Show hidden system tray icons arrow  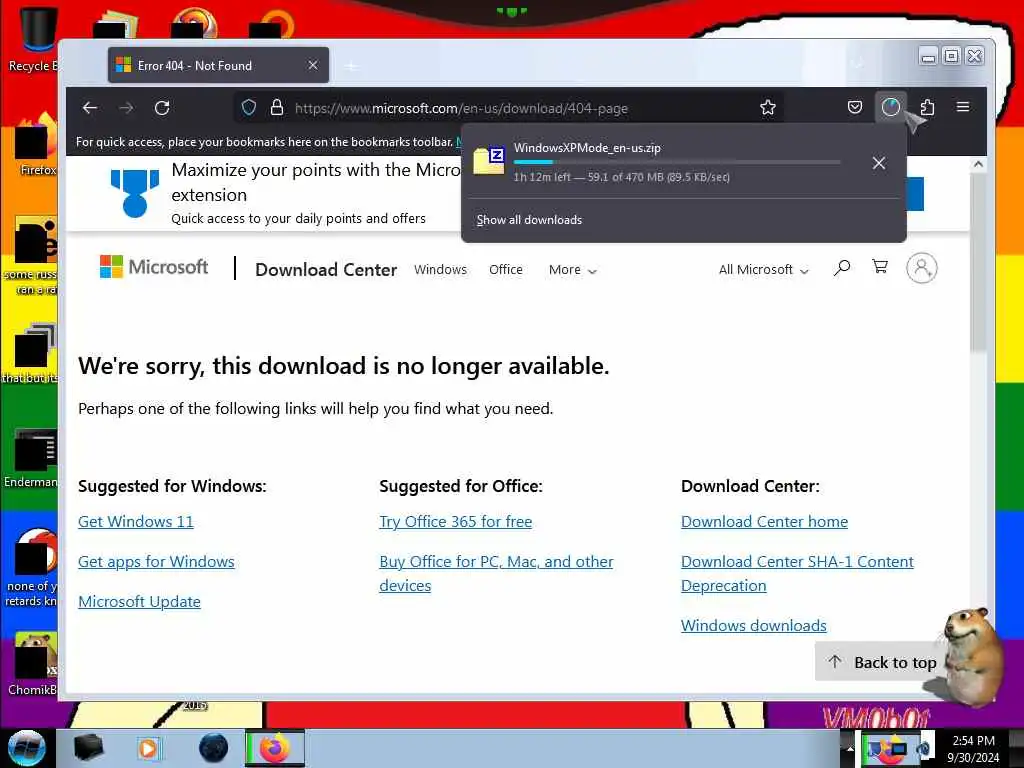click(x=850, y=748)
